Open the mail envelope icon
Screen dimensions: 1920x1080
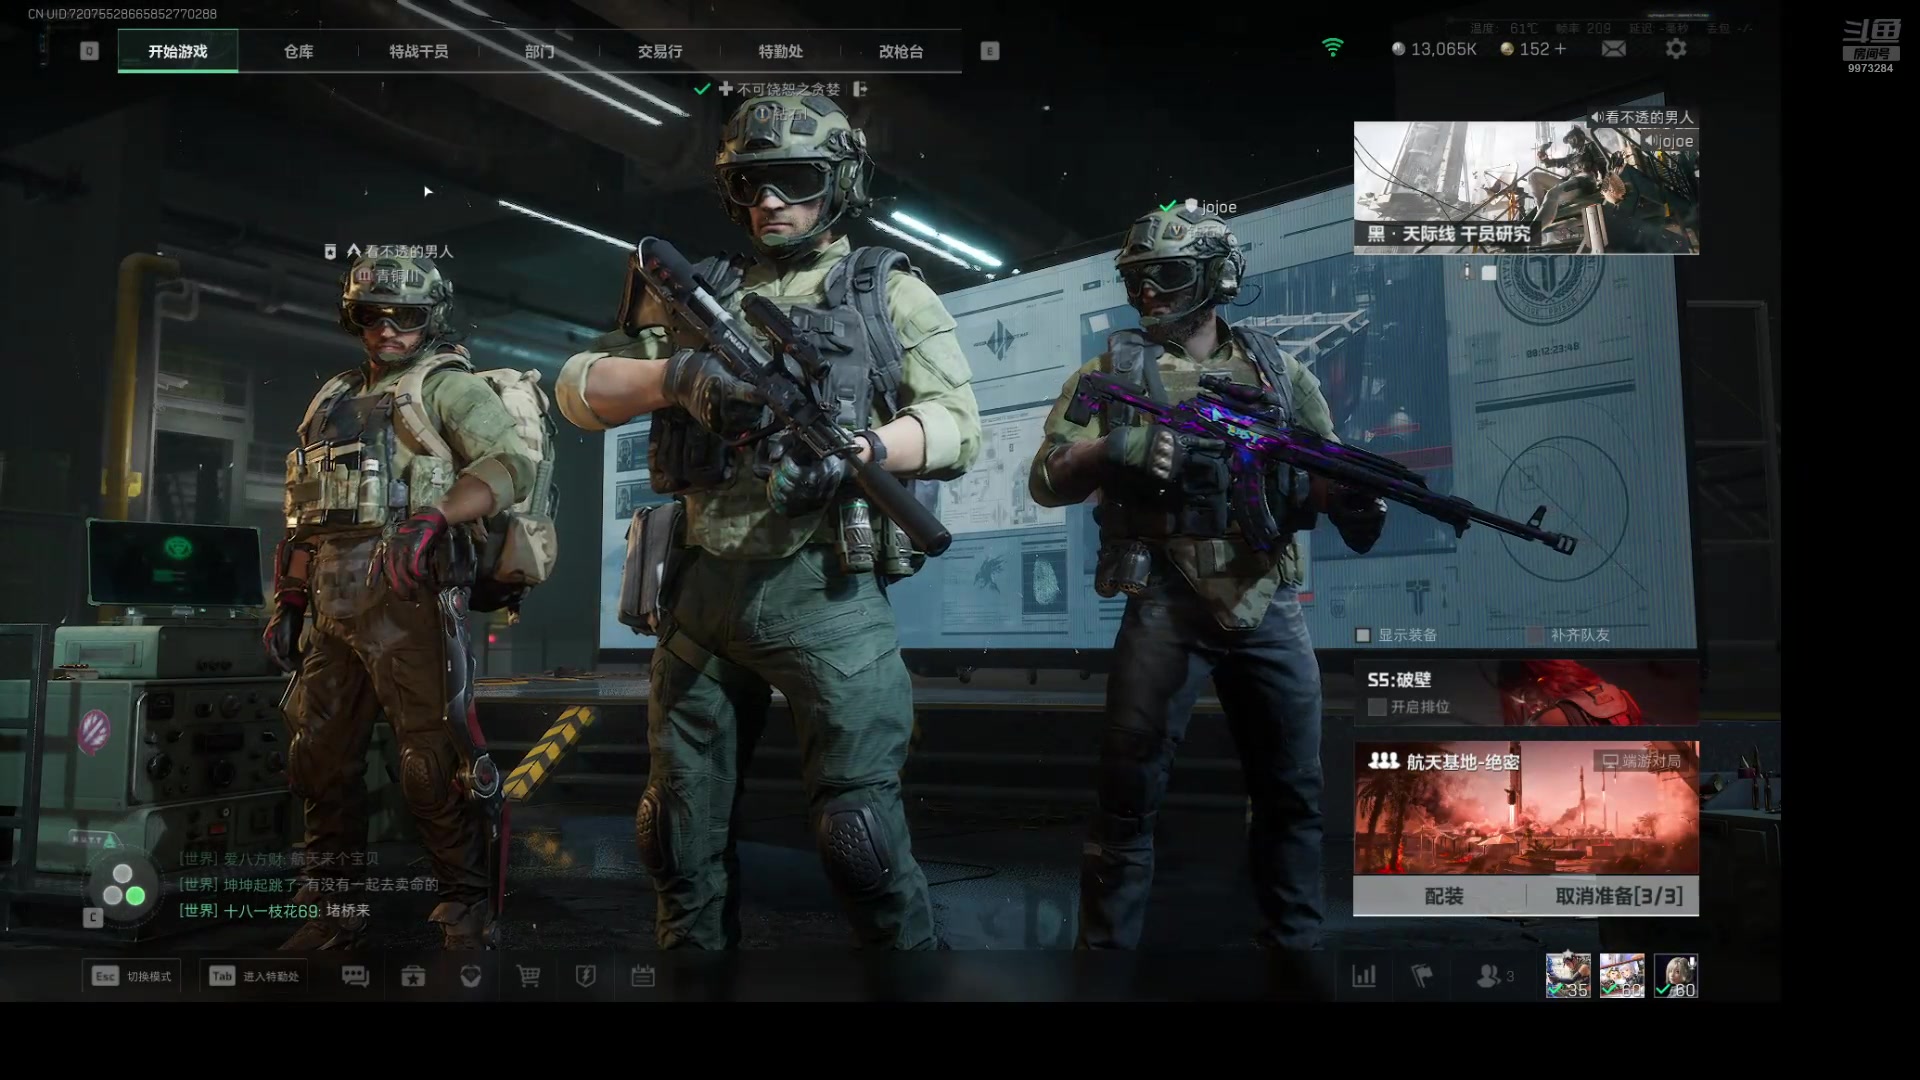tap(1613, 49)
